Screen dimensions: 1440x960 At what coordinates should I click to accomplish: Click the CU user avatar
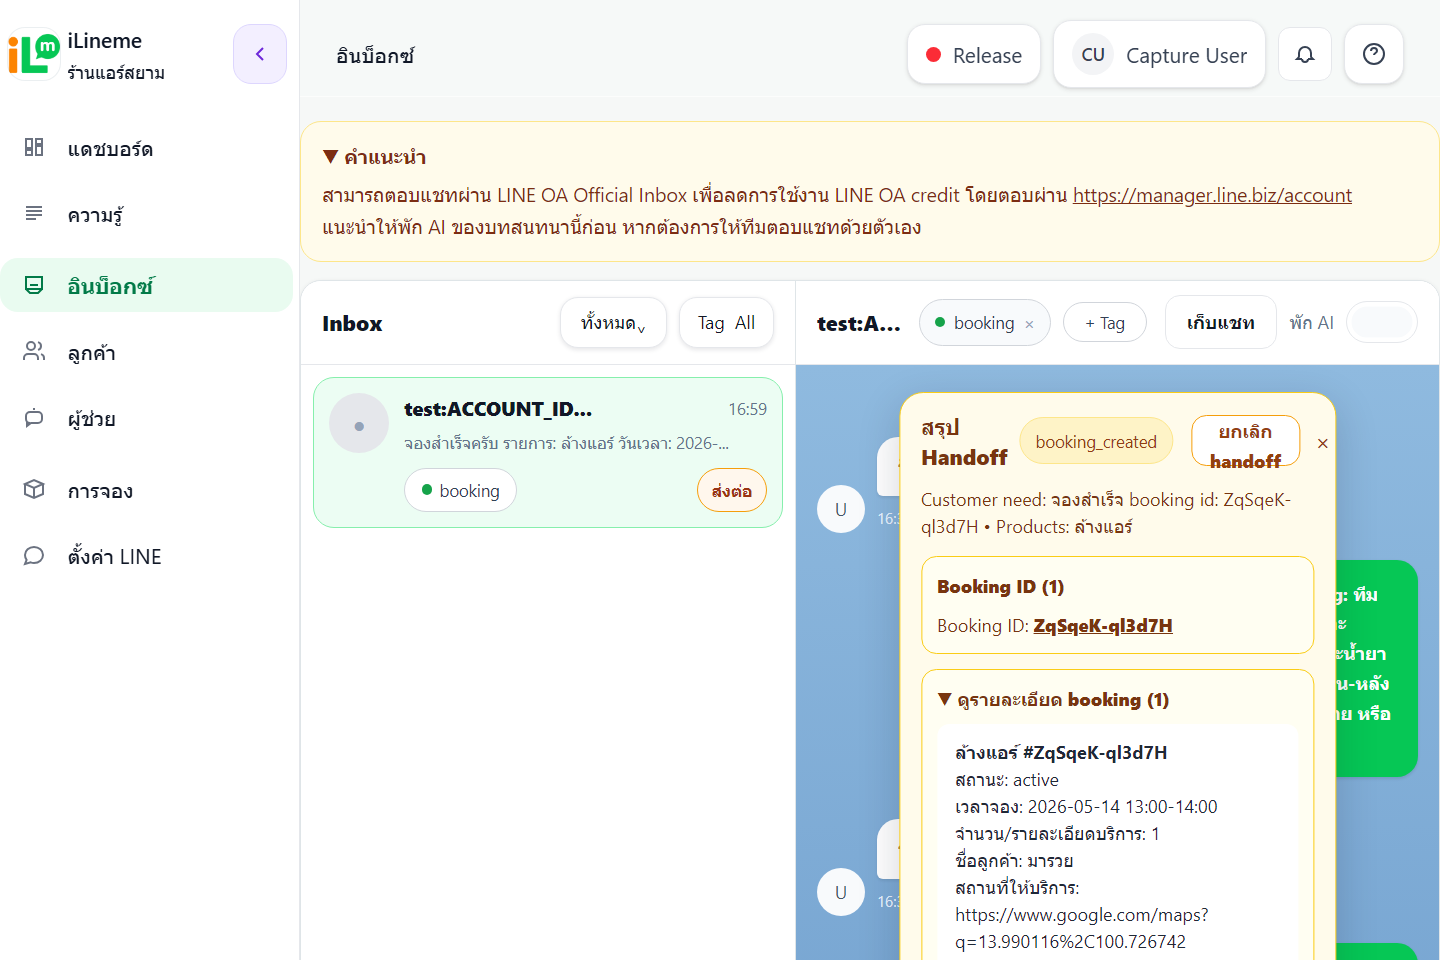1093,54
